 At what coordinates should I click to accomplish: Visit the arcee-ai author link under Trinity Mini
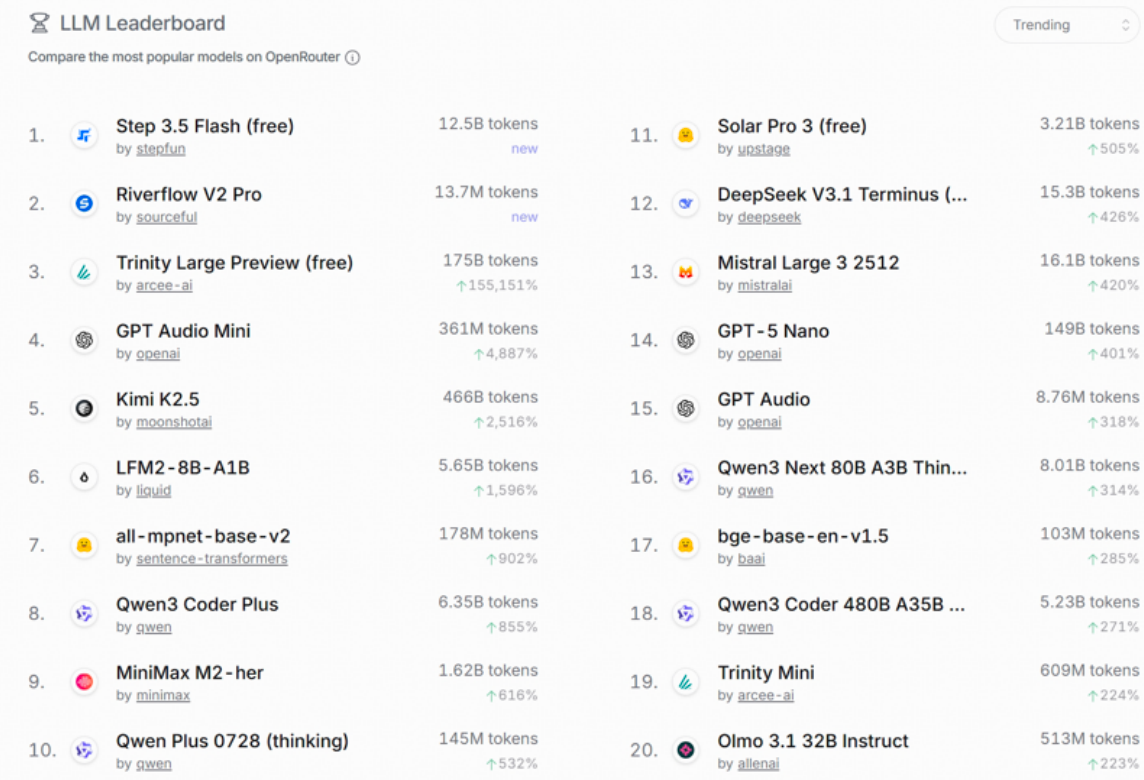(764, 695)
